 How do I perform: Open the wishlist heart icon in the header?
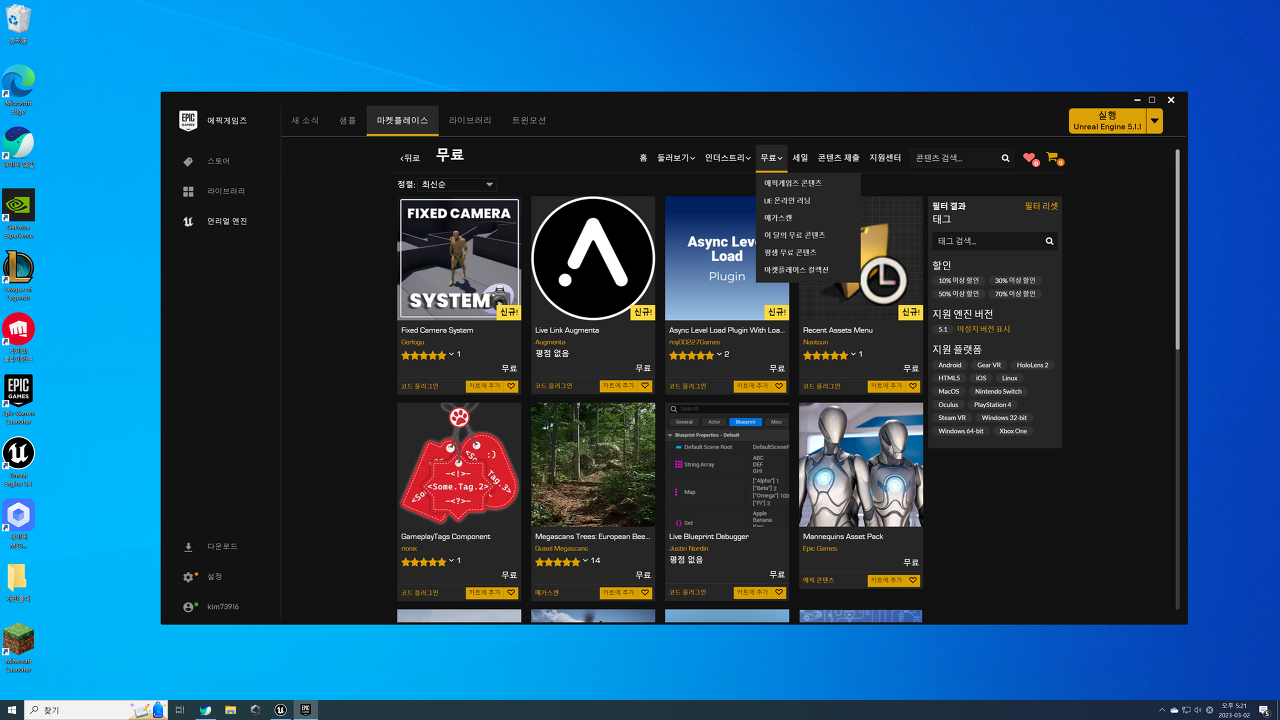[x=1029, y=158]
